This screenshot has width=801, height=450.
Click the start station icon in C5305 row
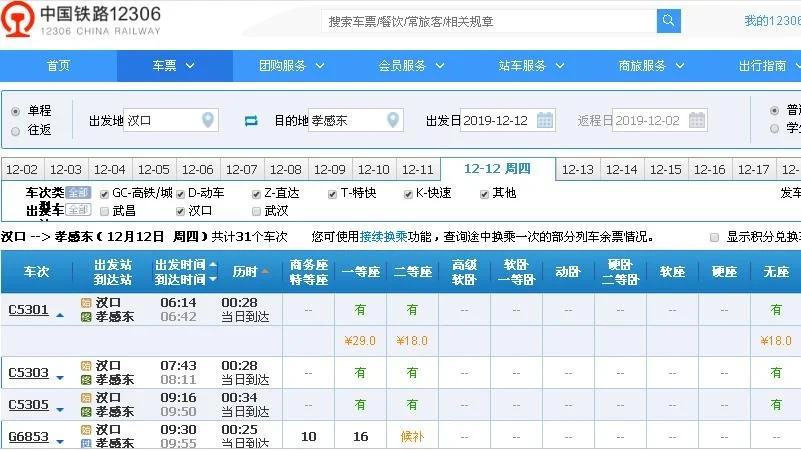tap(86, 397)
